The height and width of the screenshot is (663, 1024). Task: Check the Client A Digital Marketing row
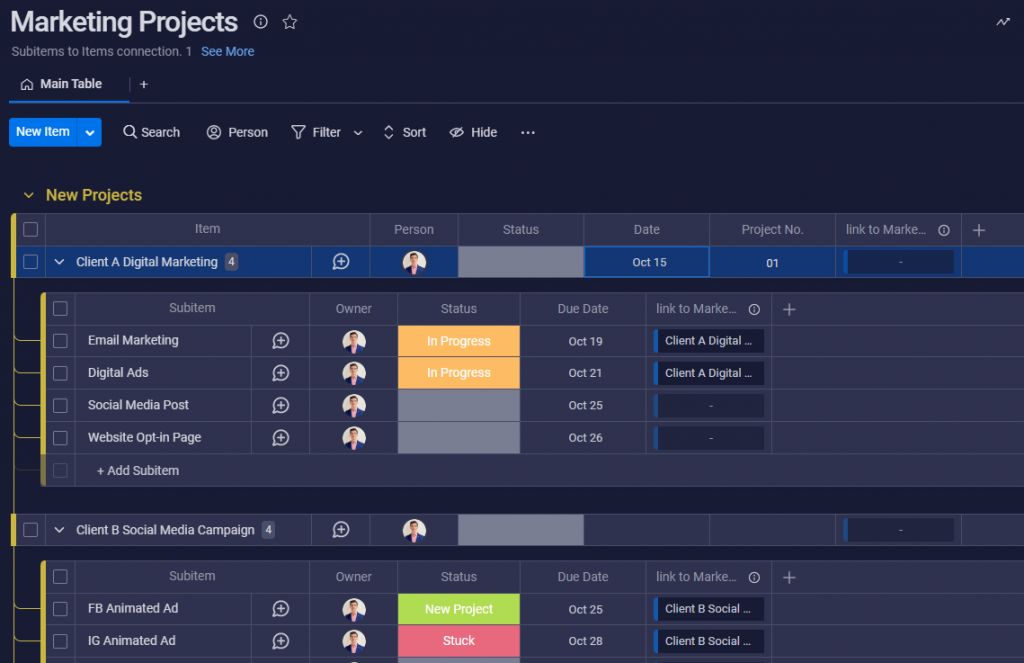(31, 262)
